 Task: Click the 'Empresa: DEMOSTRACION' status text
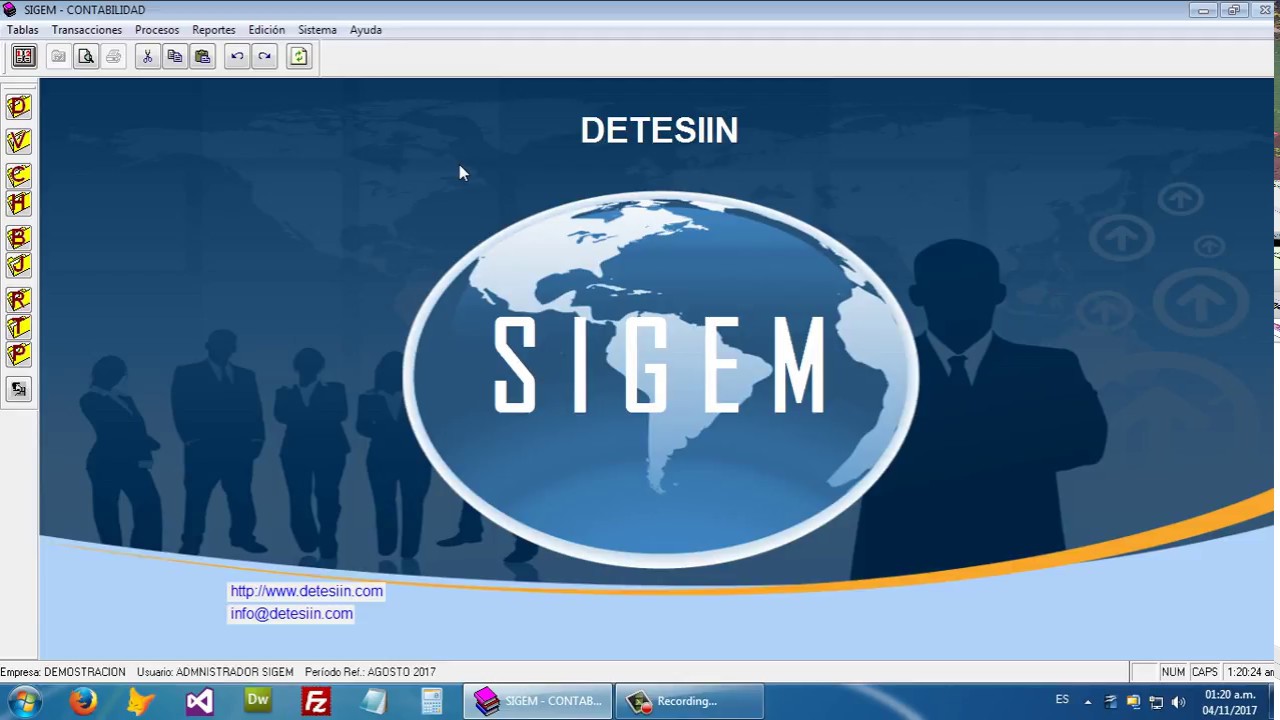(63, 672)
